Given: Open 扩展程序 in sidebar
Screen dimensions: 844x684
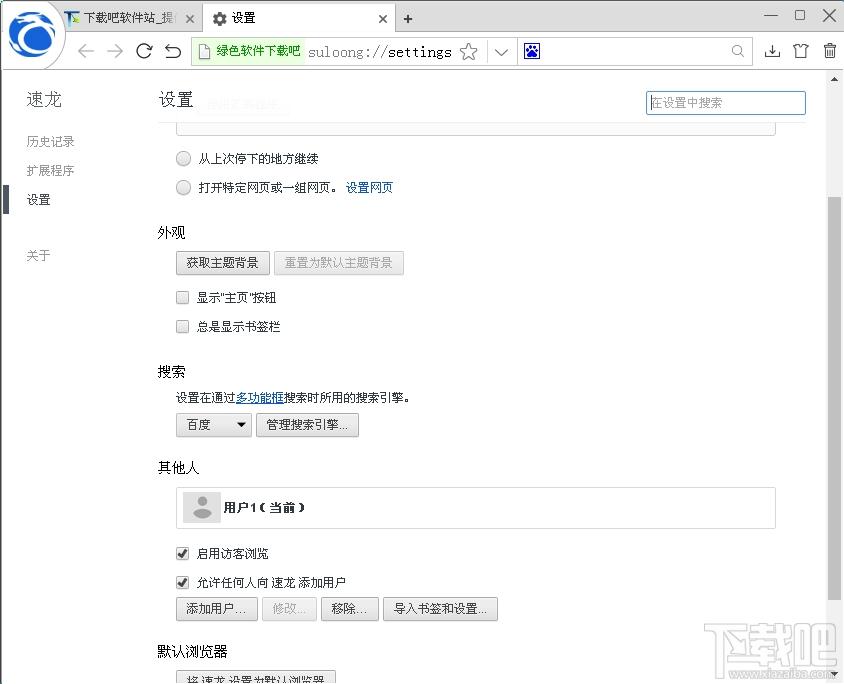Looking at the screenshot, I should click(51, 171).
